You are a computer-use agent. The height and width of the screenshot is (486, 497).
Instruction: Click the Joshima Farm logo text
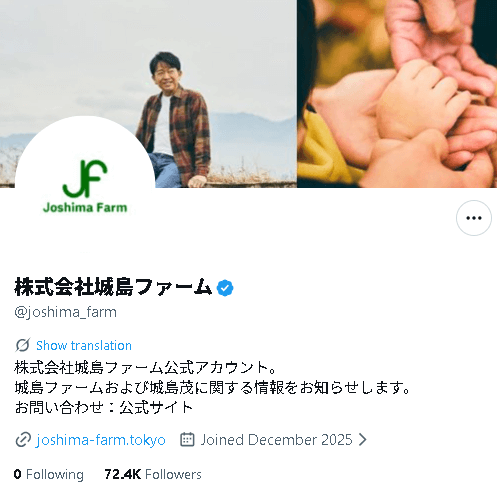coord(85,208)
